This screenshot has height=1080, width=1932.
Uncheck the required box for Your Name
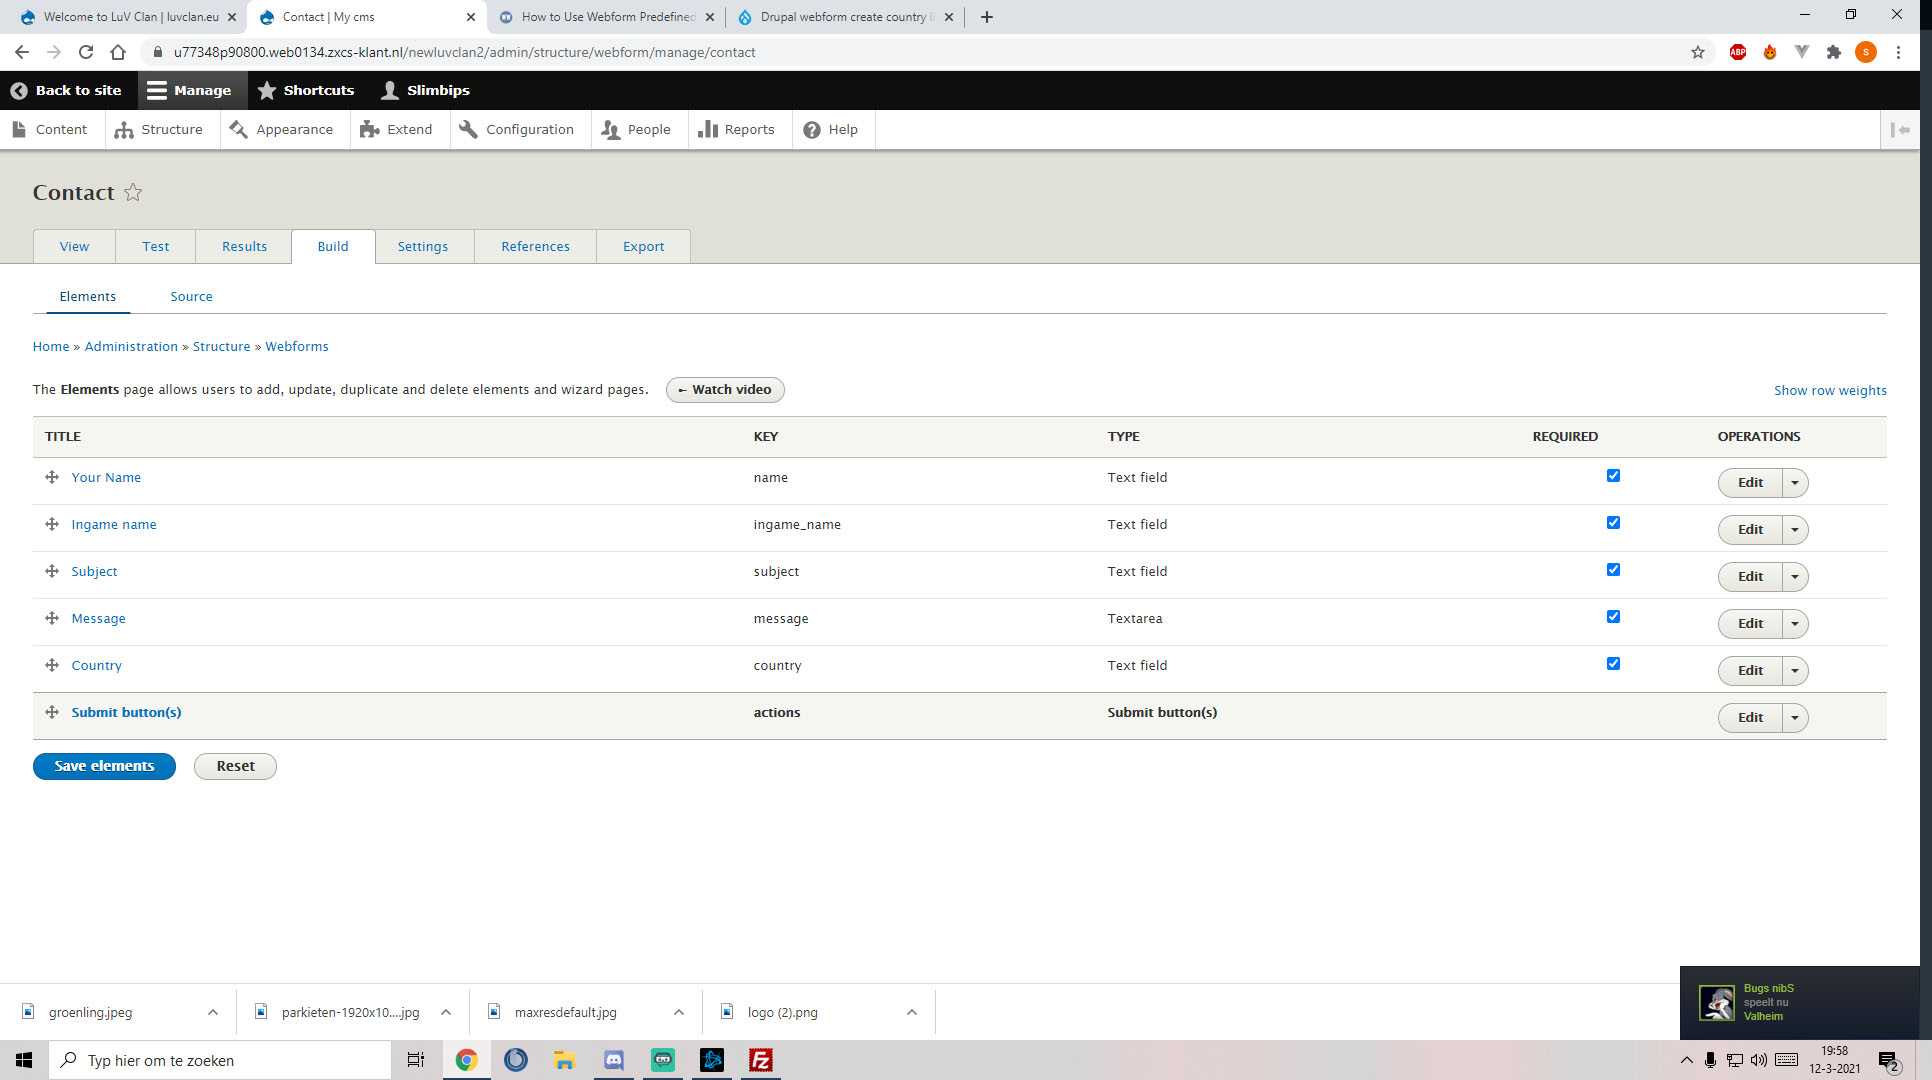tap(1613, 476)
